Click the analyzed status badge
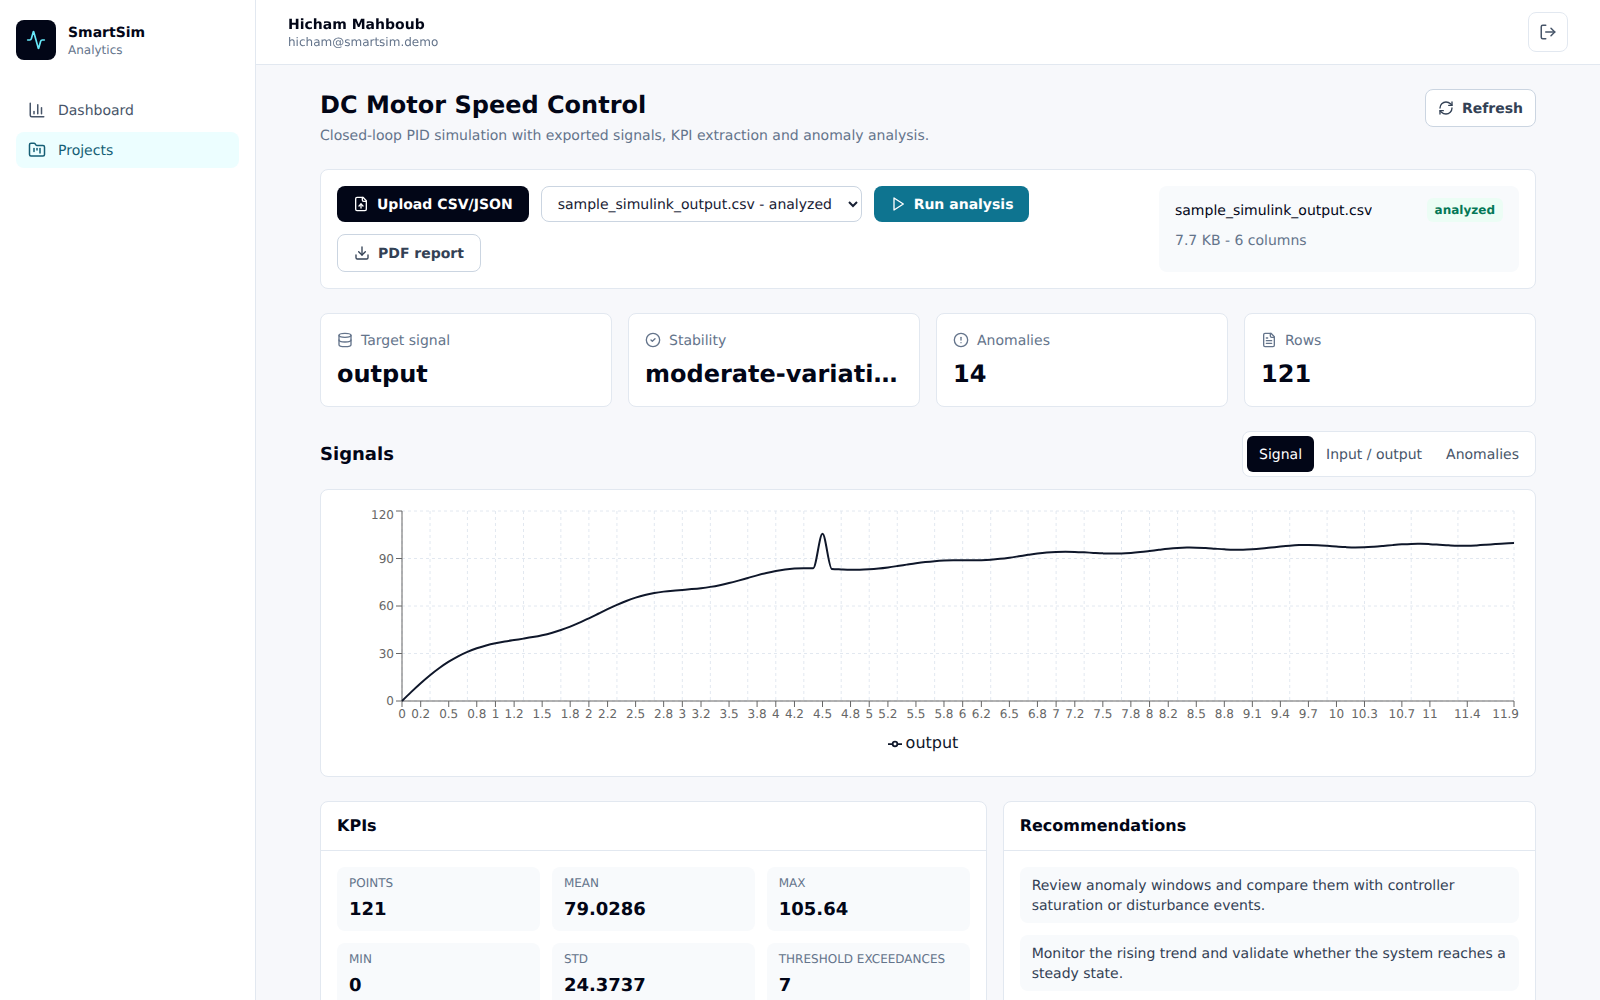The height and width of the screenshot is (1000, 1600). (1464, 210)
